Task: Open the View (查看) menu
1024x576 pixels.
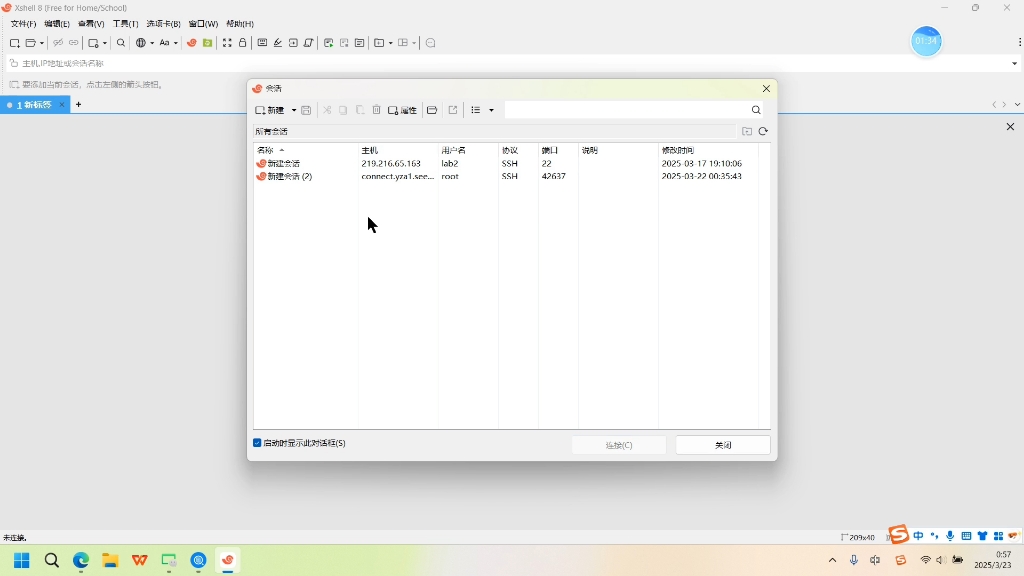Action: click(x=91, y=24)
